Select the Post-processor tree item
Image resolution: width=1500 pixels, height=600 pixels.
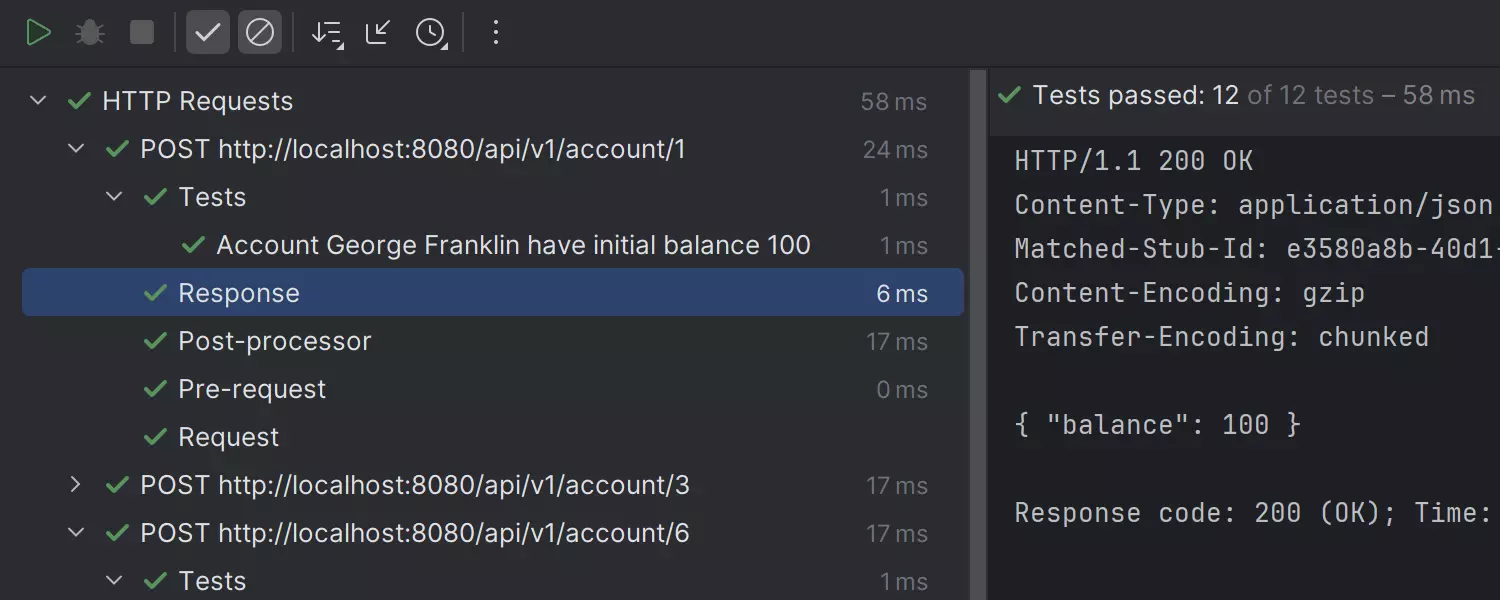click(274, 341)
